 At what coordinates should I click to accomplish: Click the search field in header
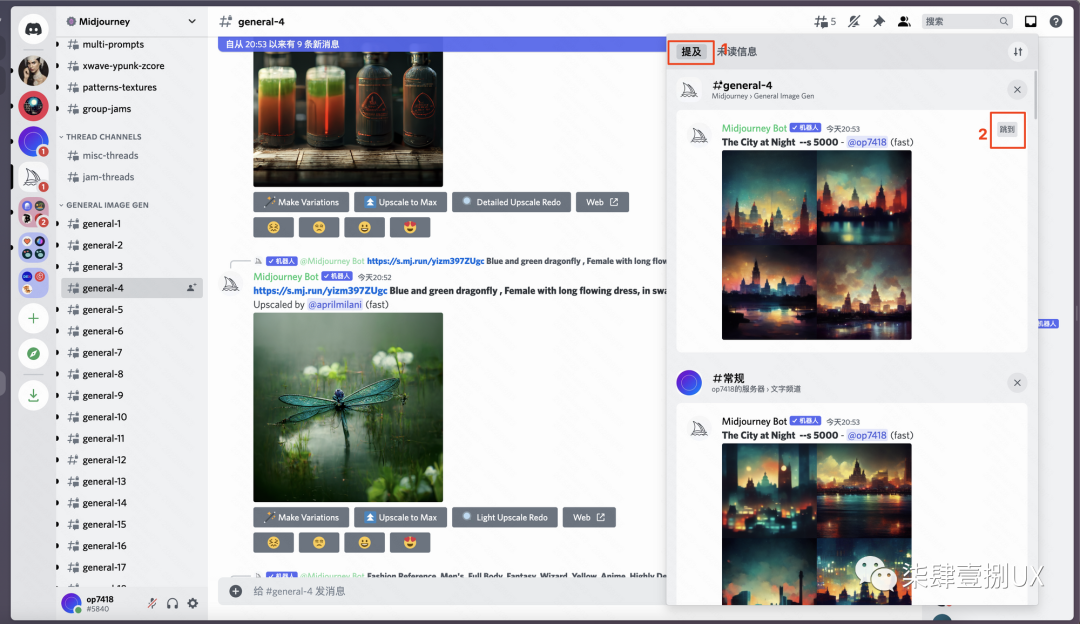point(967,21)
